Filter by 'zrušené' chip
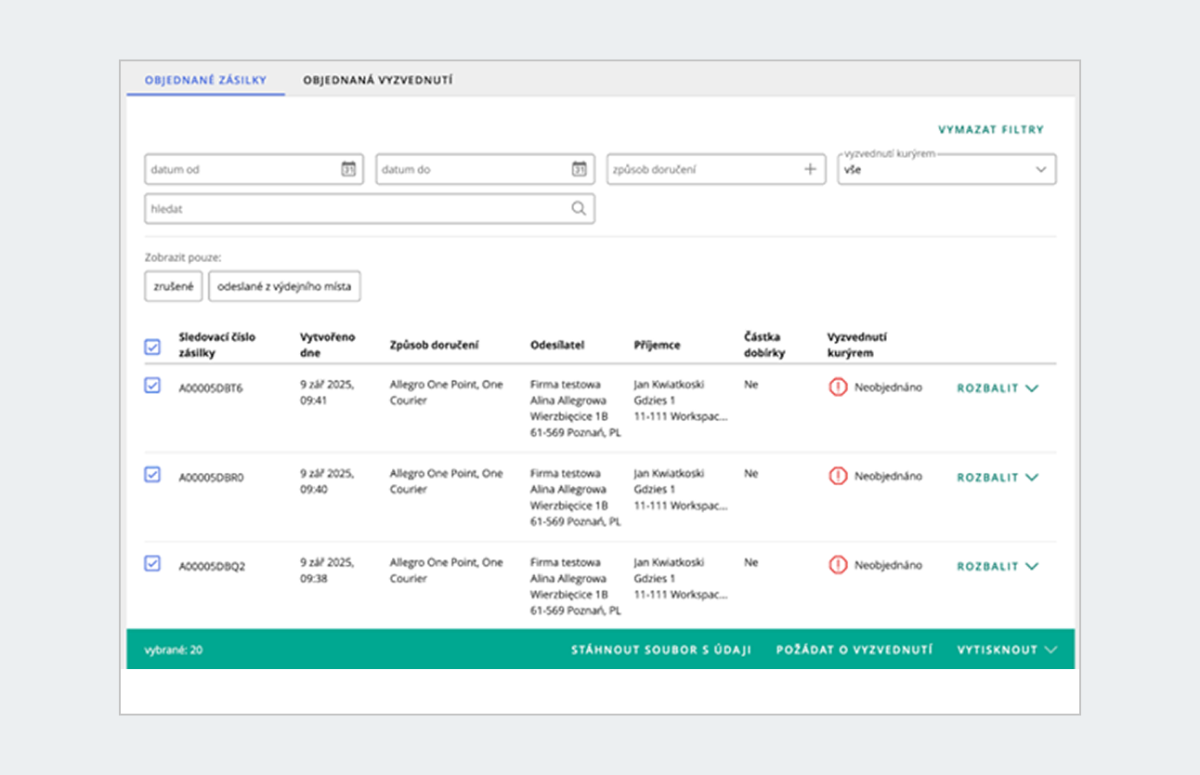Screen dimensions: 1200x775 (174, 286)
